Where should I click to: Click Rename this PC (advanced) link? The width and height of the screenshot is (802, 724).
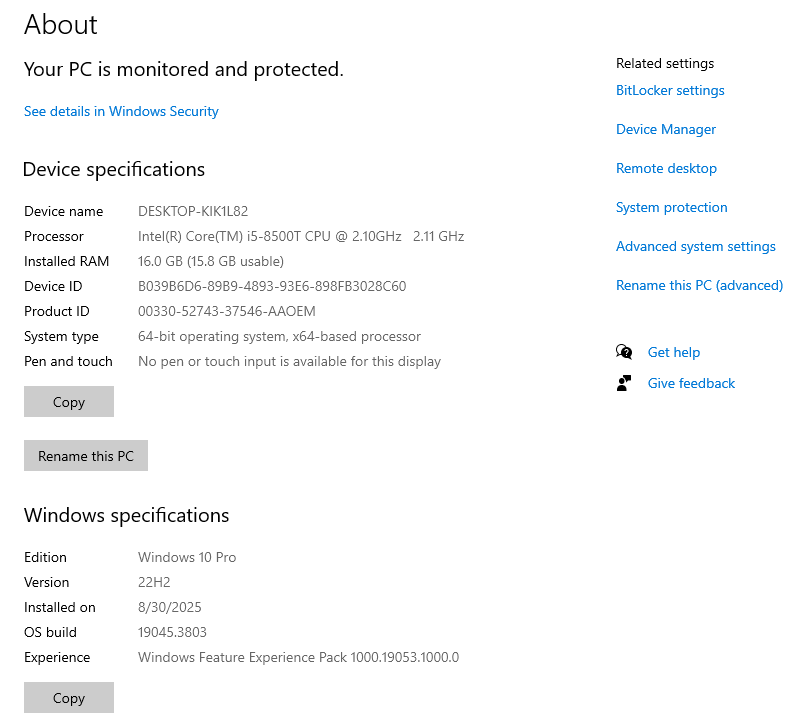coord(699,285)
